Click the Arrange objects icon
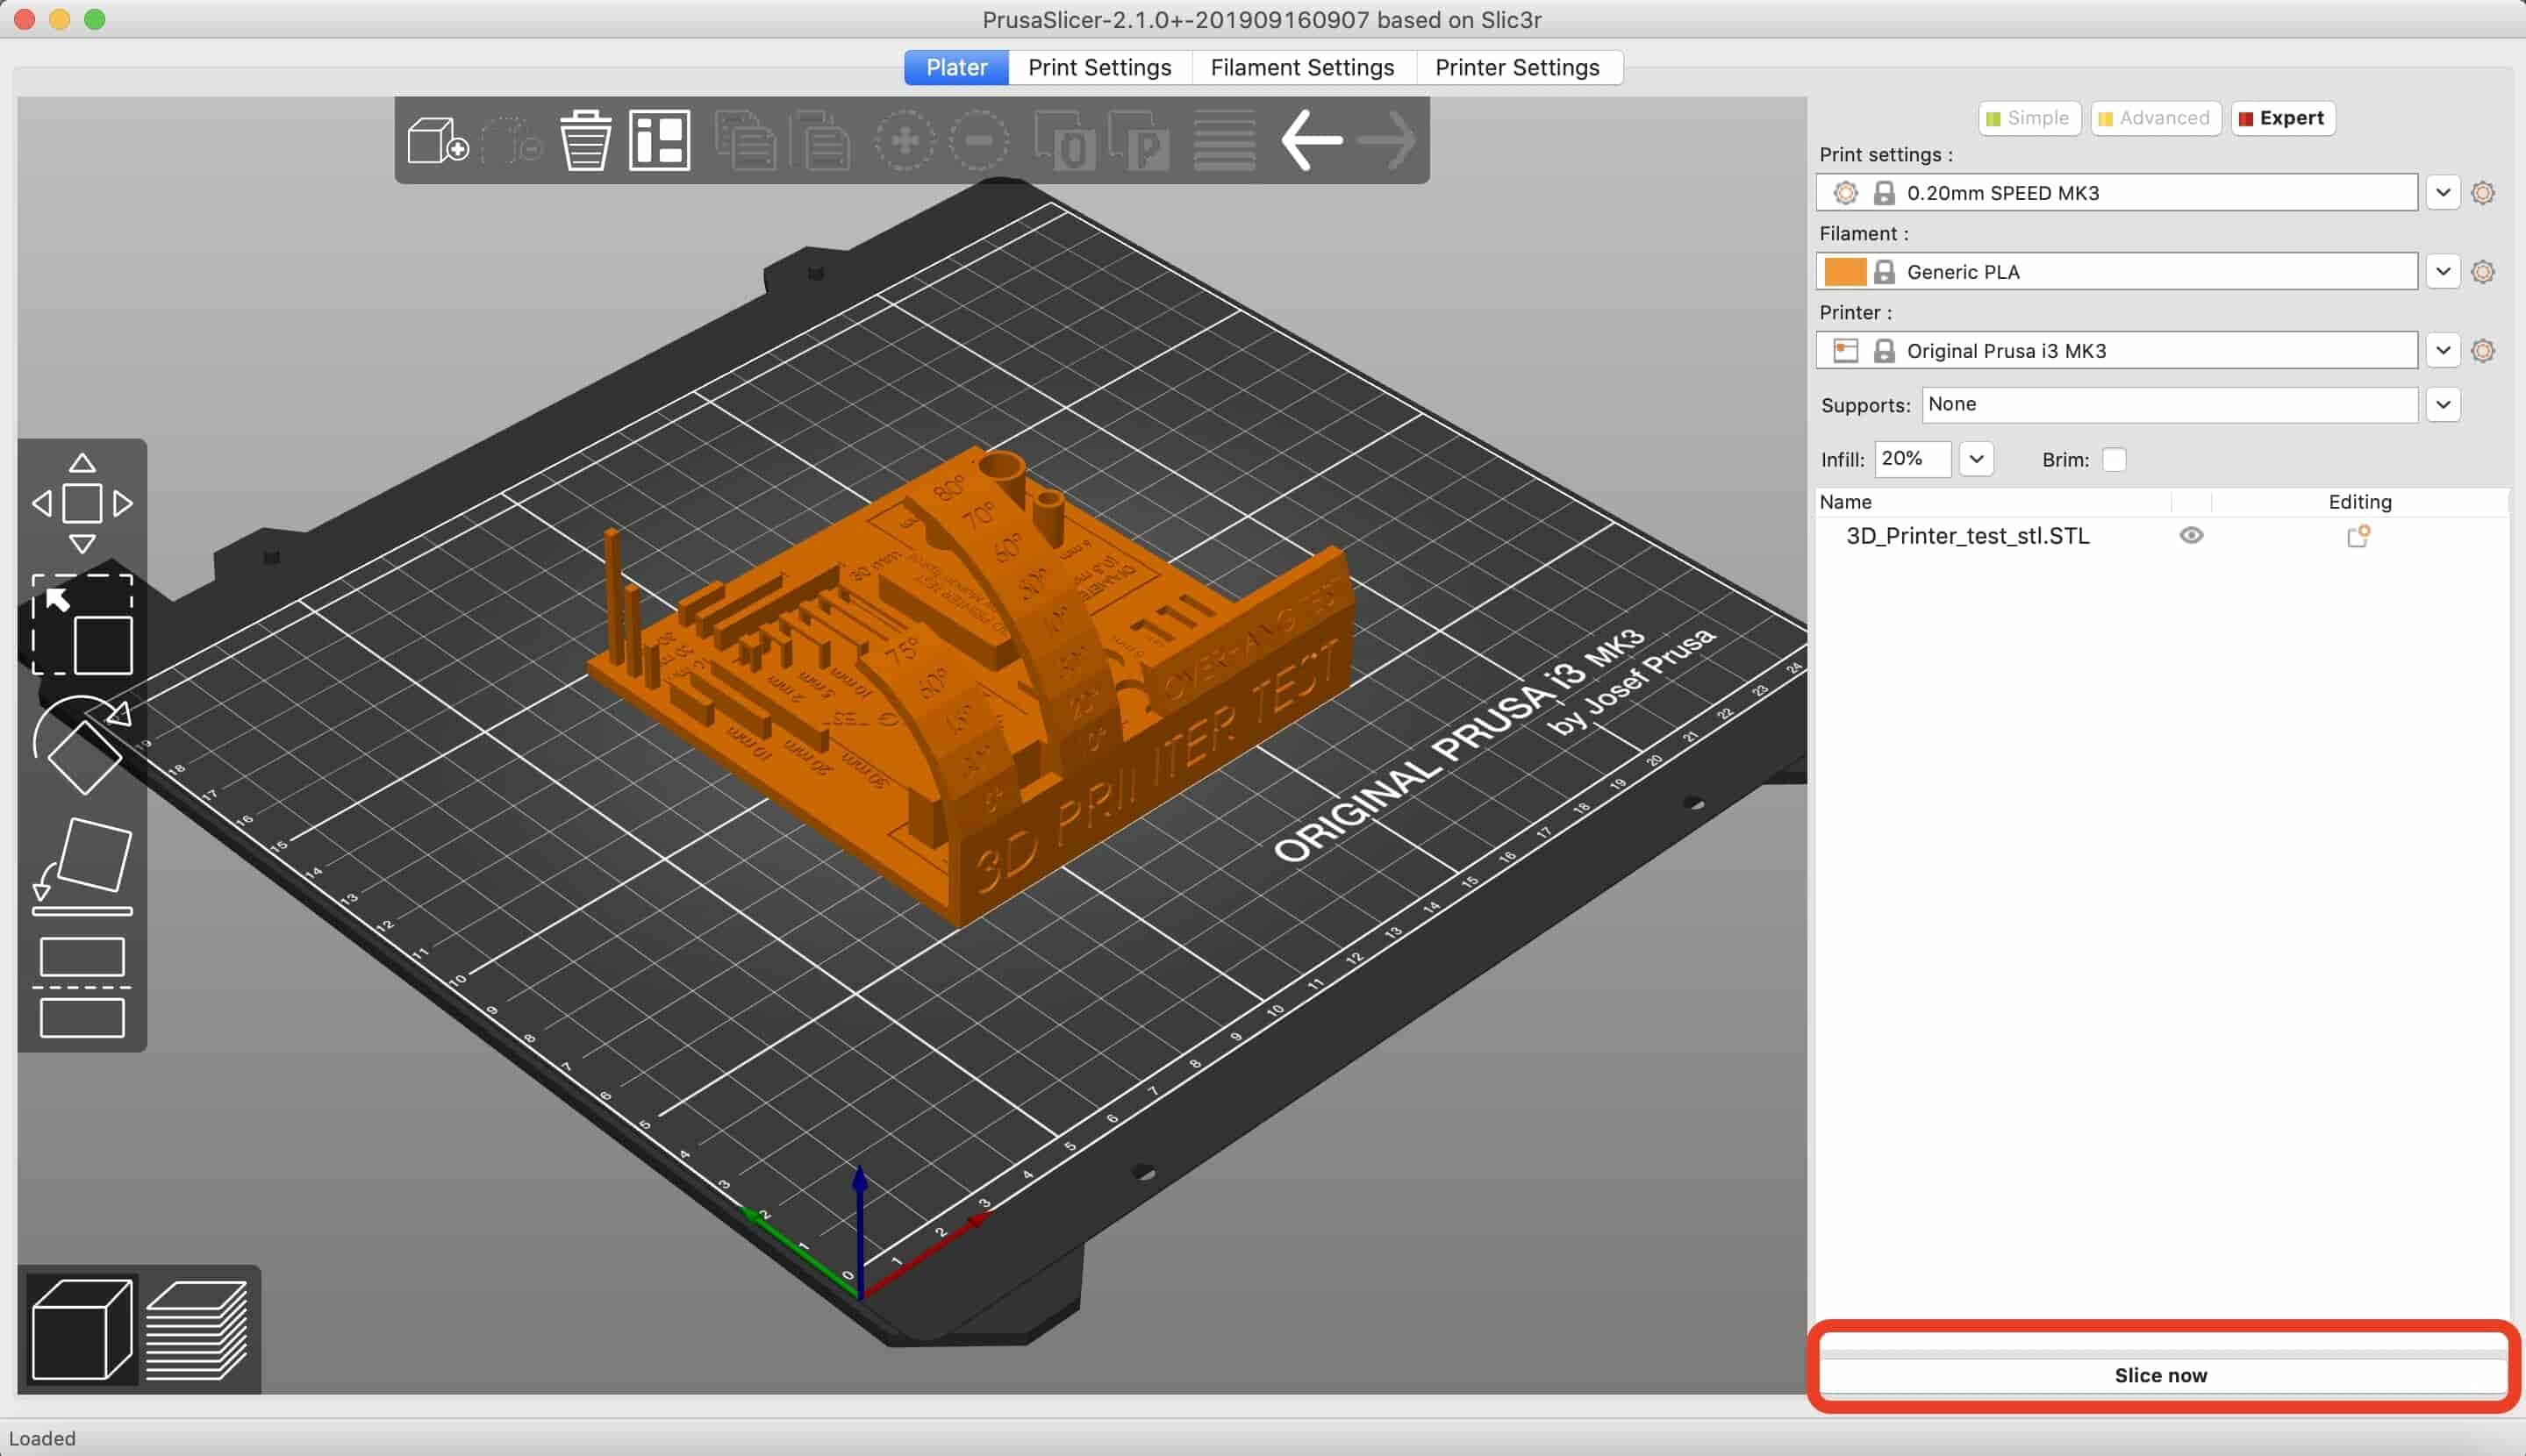This screenshot has height=1456, width=2526. 661,140
